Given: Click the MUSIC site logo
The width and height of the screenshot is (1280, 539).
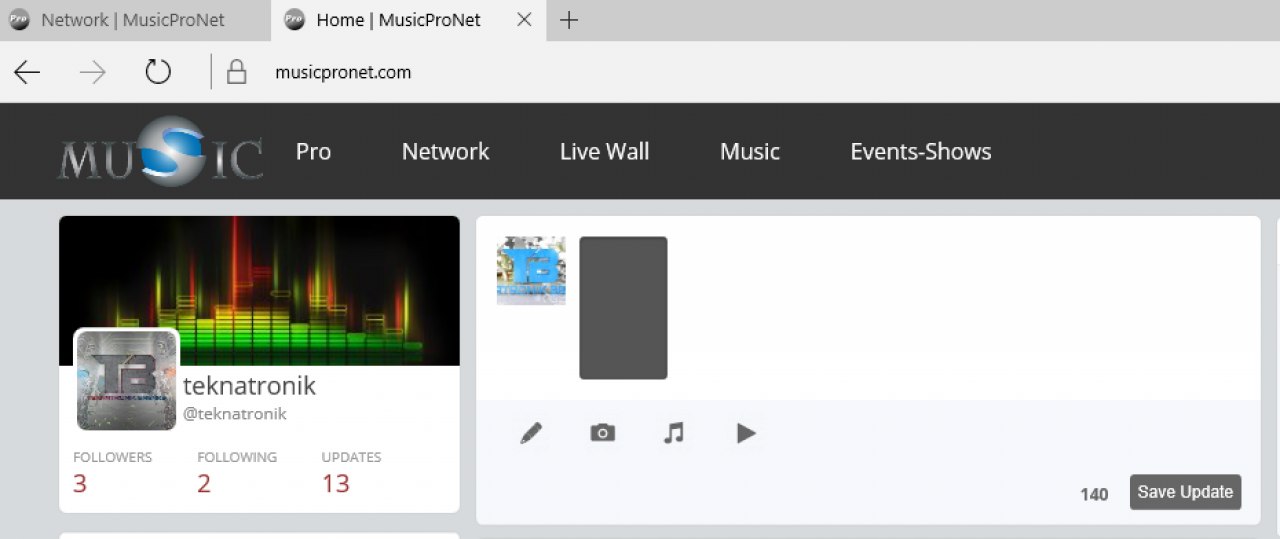Looking at the screenshot, I should [161, 151].
